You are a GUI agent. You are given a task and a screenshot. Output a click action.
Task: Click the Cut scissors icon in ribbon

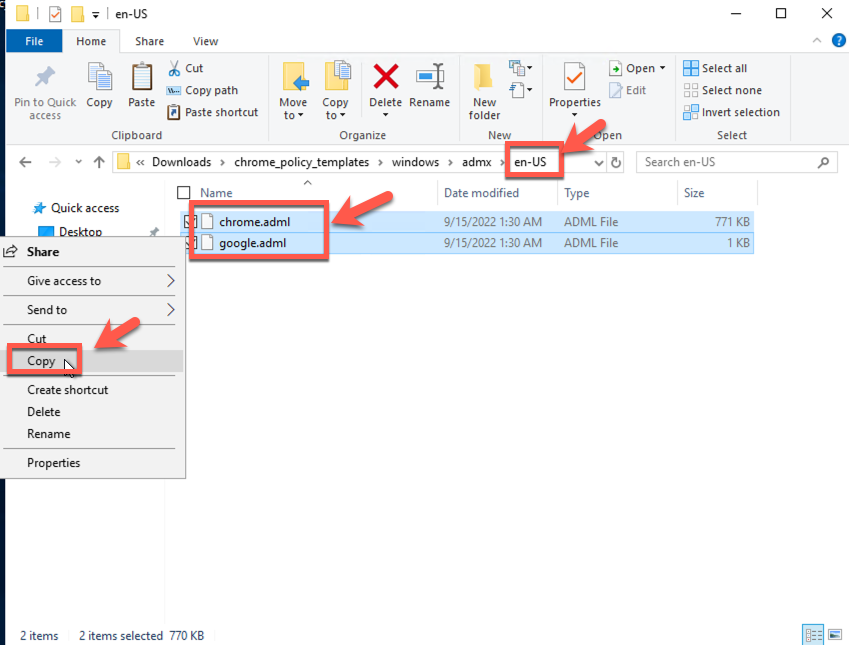(173, 68)
